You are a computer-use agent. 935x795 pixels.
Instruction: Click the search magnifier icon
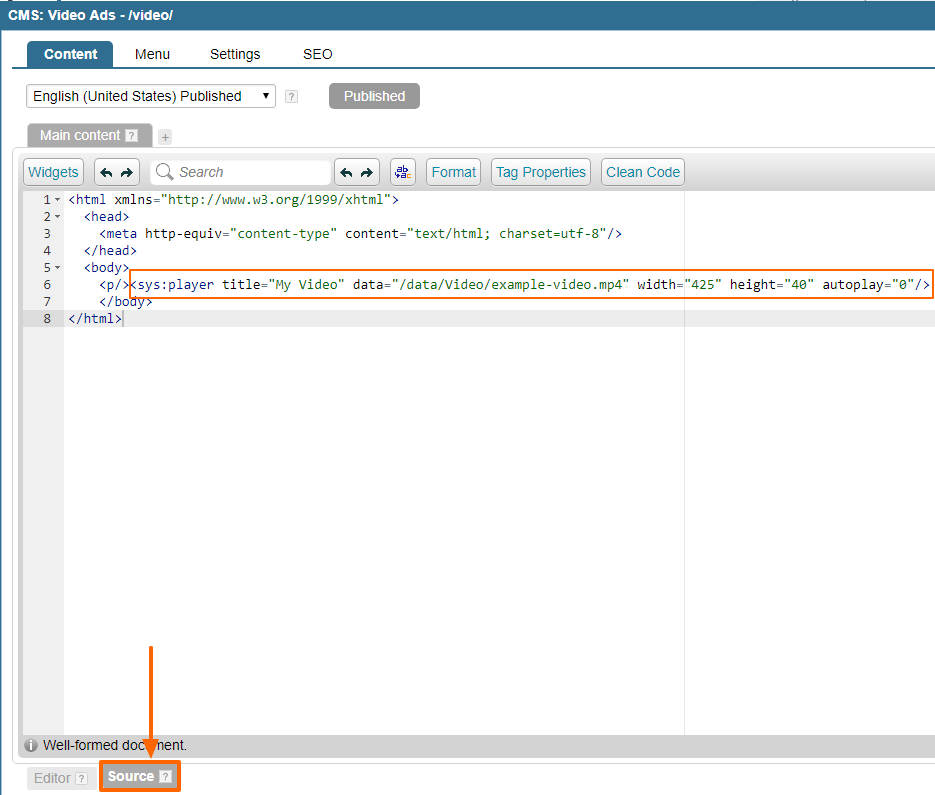point(164,172)
